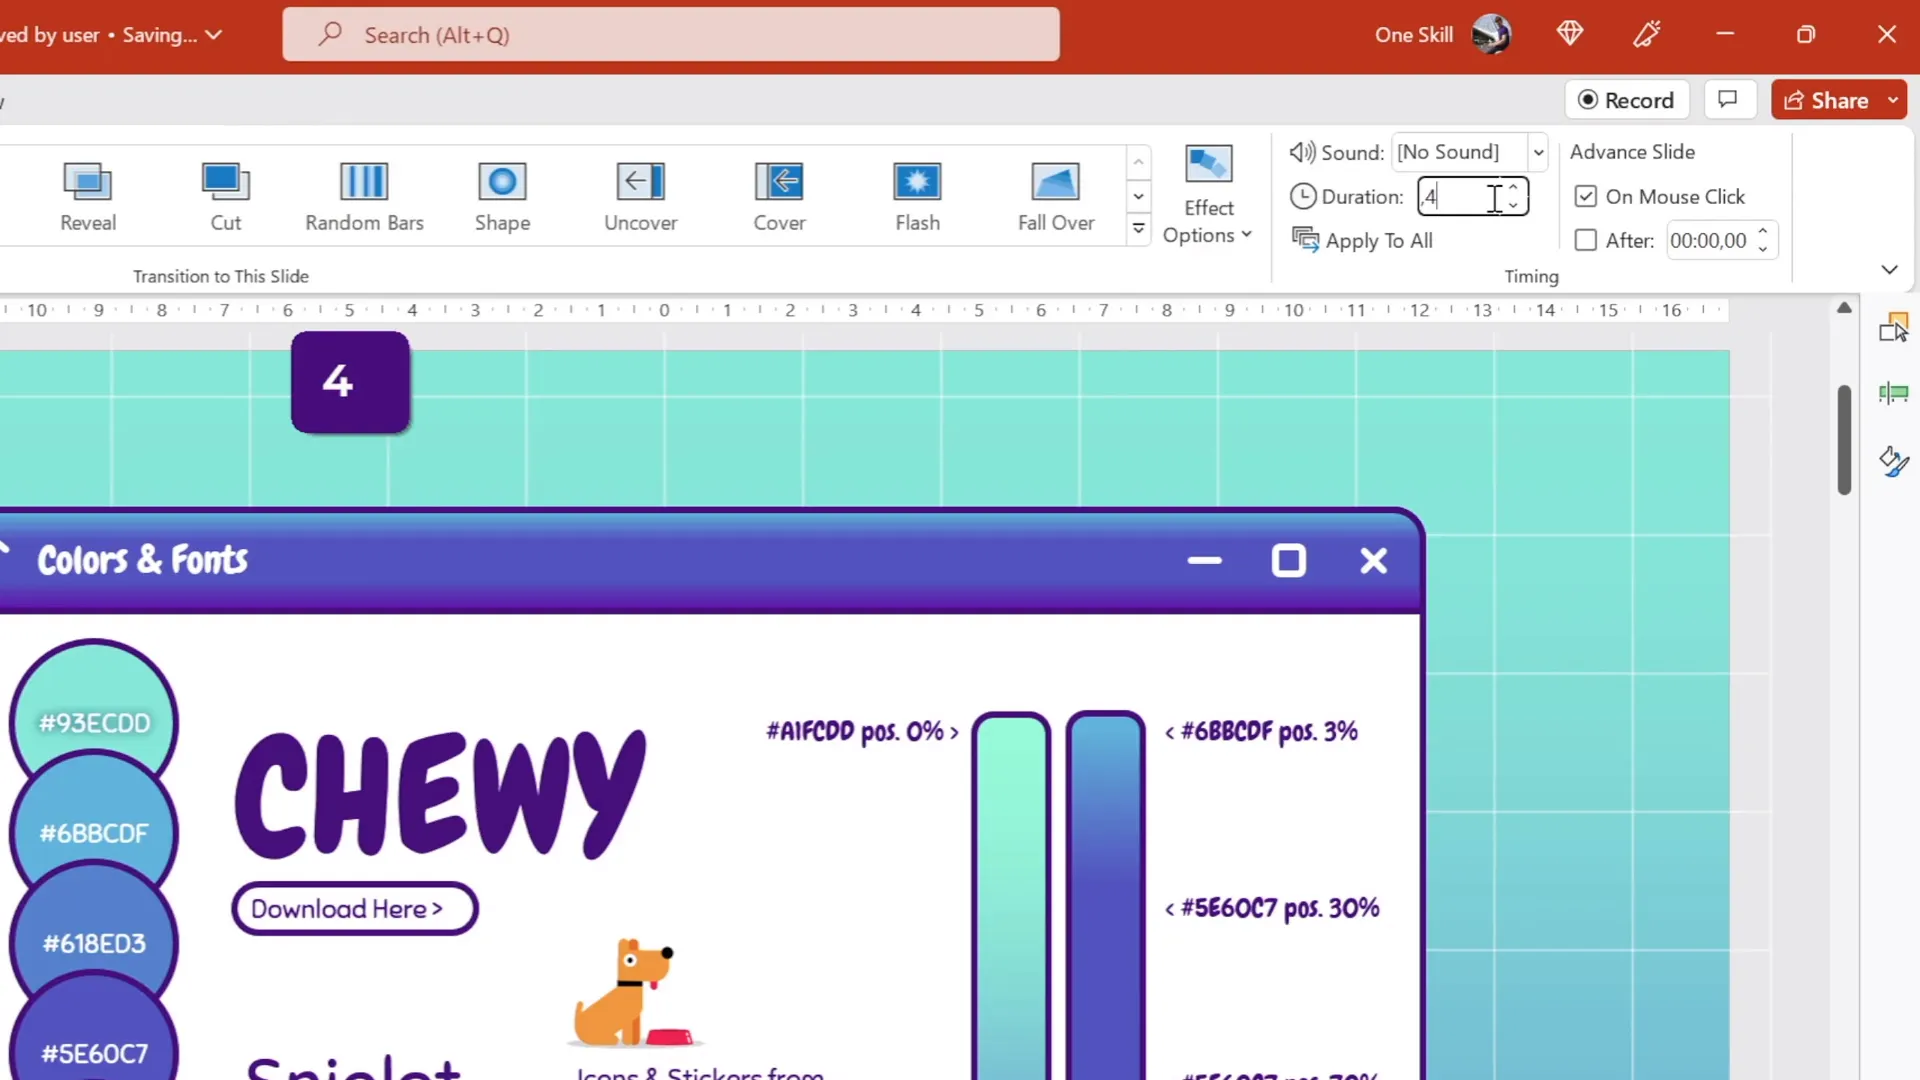Click the Search box
This screenshot has width=1920, height=1080.
pos(671,35)
